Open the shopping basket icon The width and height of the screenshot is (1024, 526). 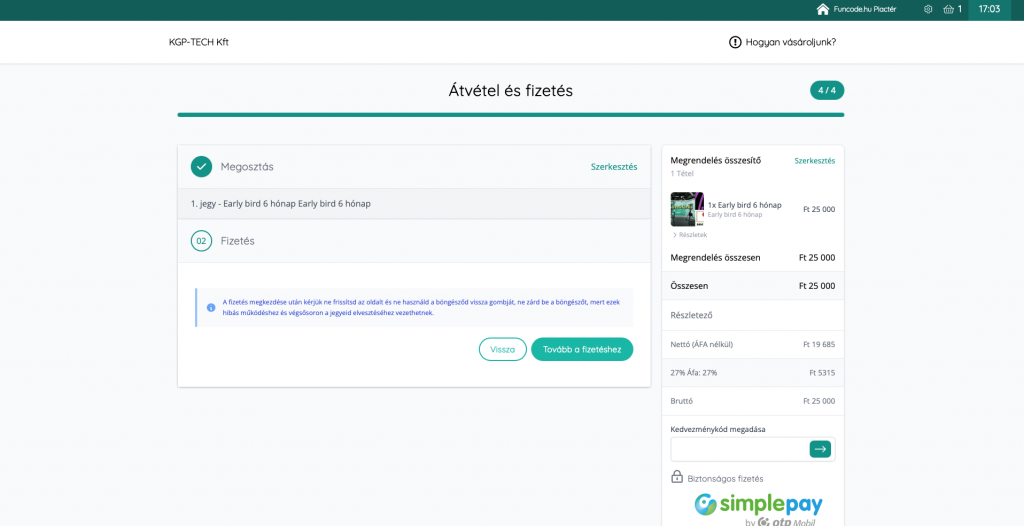[948, 9]
